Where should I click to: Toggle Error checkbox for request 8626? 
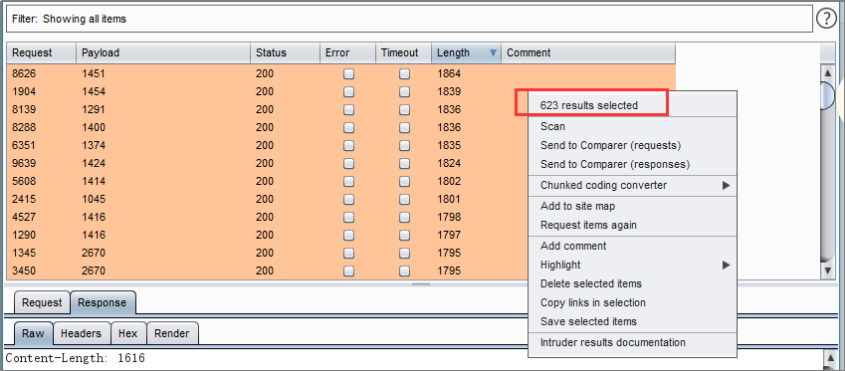point(349,74)
